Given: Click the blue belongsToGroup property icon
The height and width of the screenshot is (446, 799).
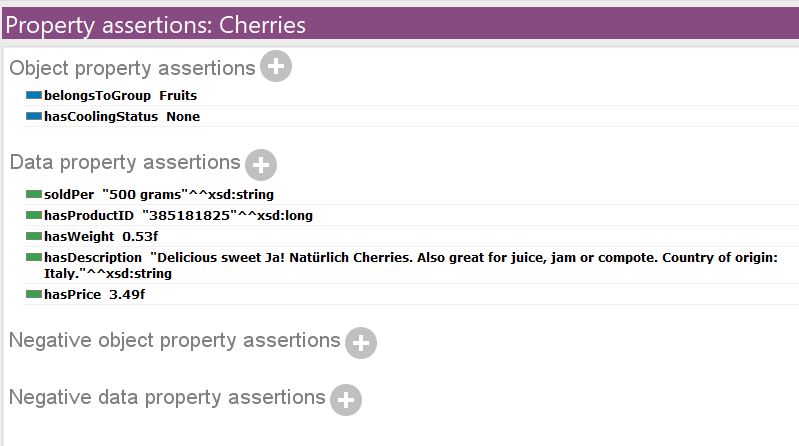Looking at the screenshot, I should click(34, 95).
